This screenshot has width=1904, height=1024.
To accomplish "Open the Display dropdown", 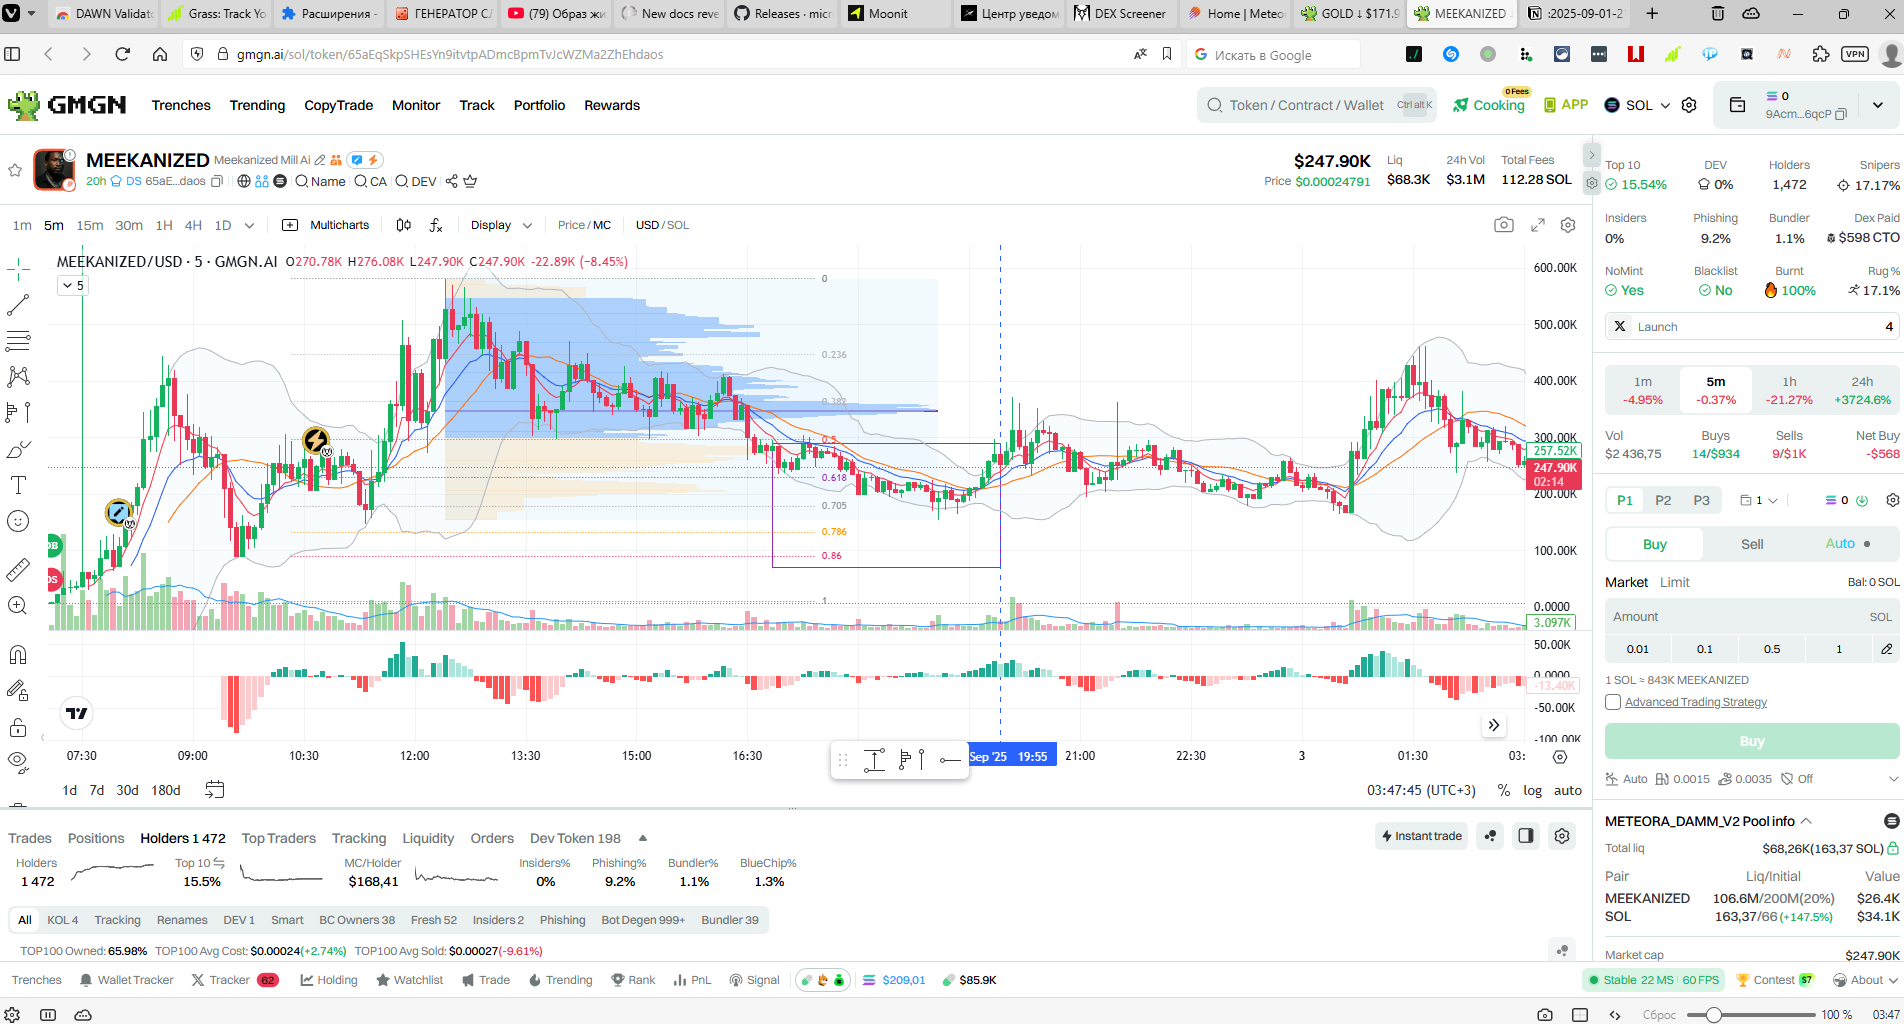I will coord(501,225).
